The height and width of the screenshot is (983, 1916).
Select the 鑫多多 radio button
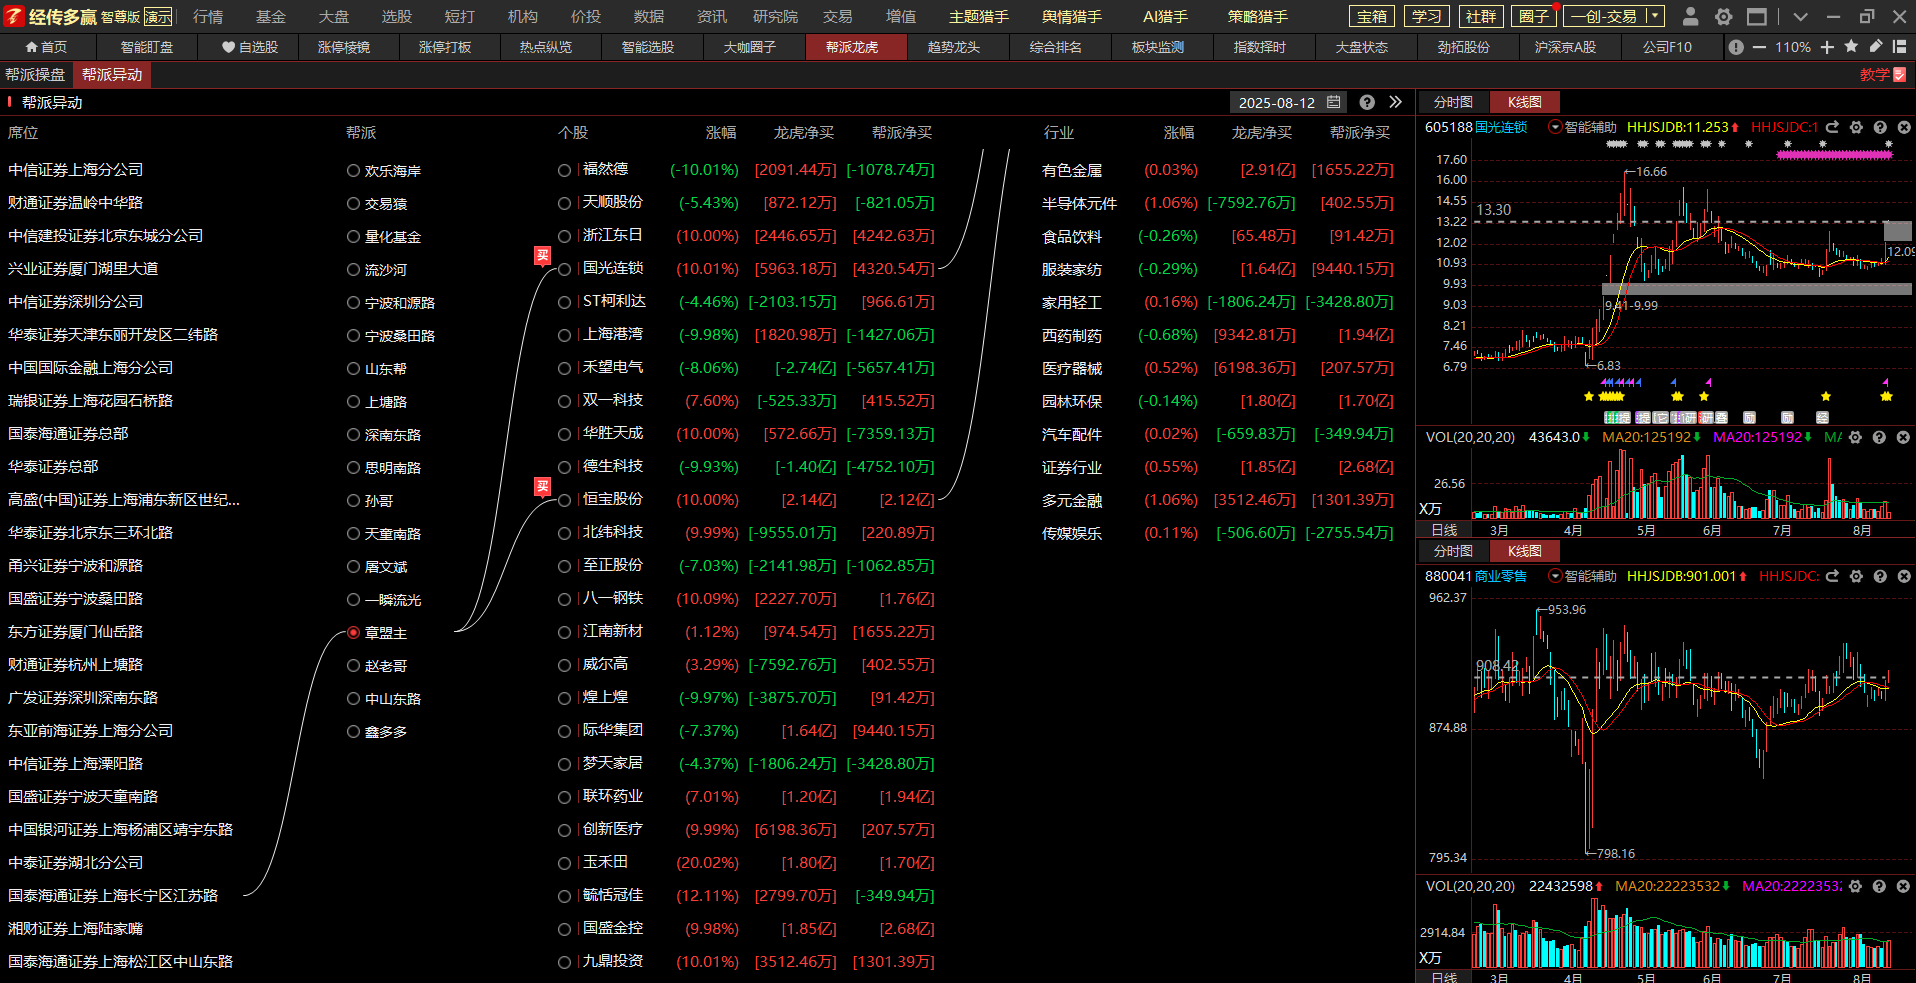[x=353, y=732]
